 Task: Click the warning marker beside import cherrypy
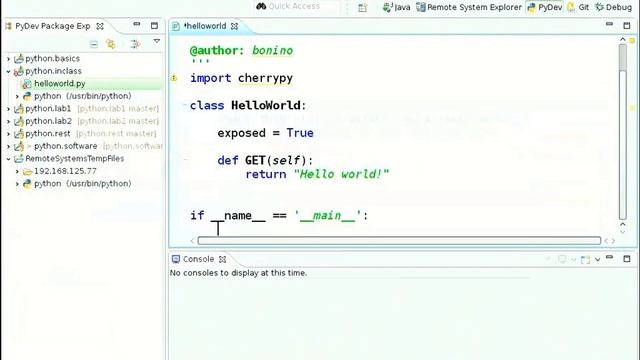174,78
